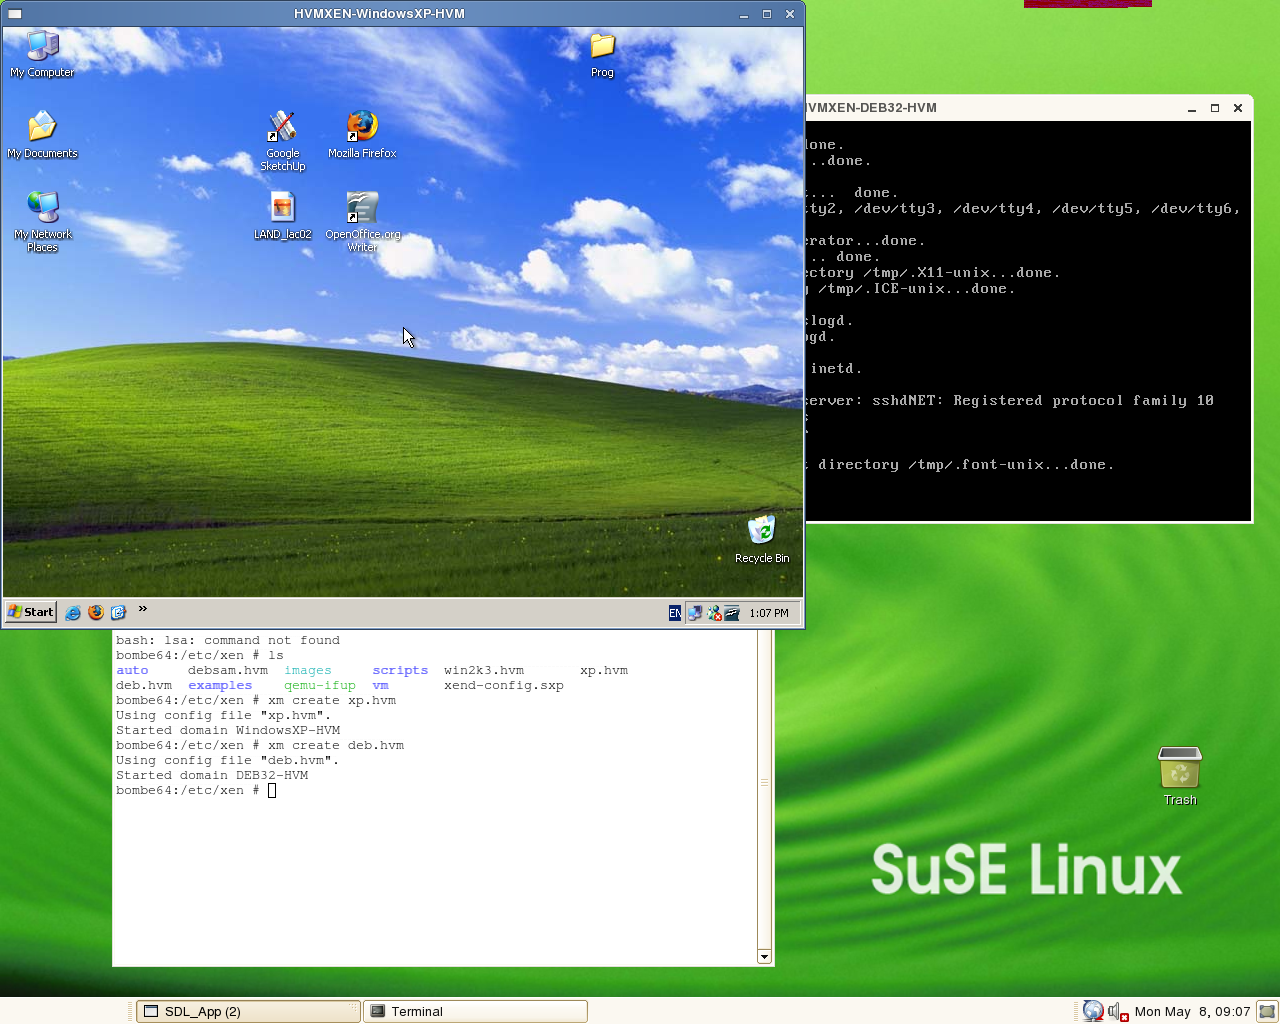Open the SuSE Trash icon

tap(1179, 769)
